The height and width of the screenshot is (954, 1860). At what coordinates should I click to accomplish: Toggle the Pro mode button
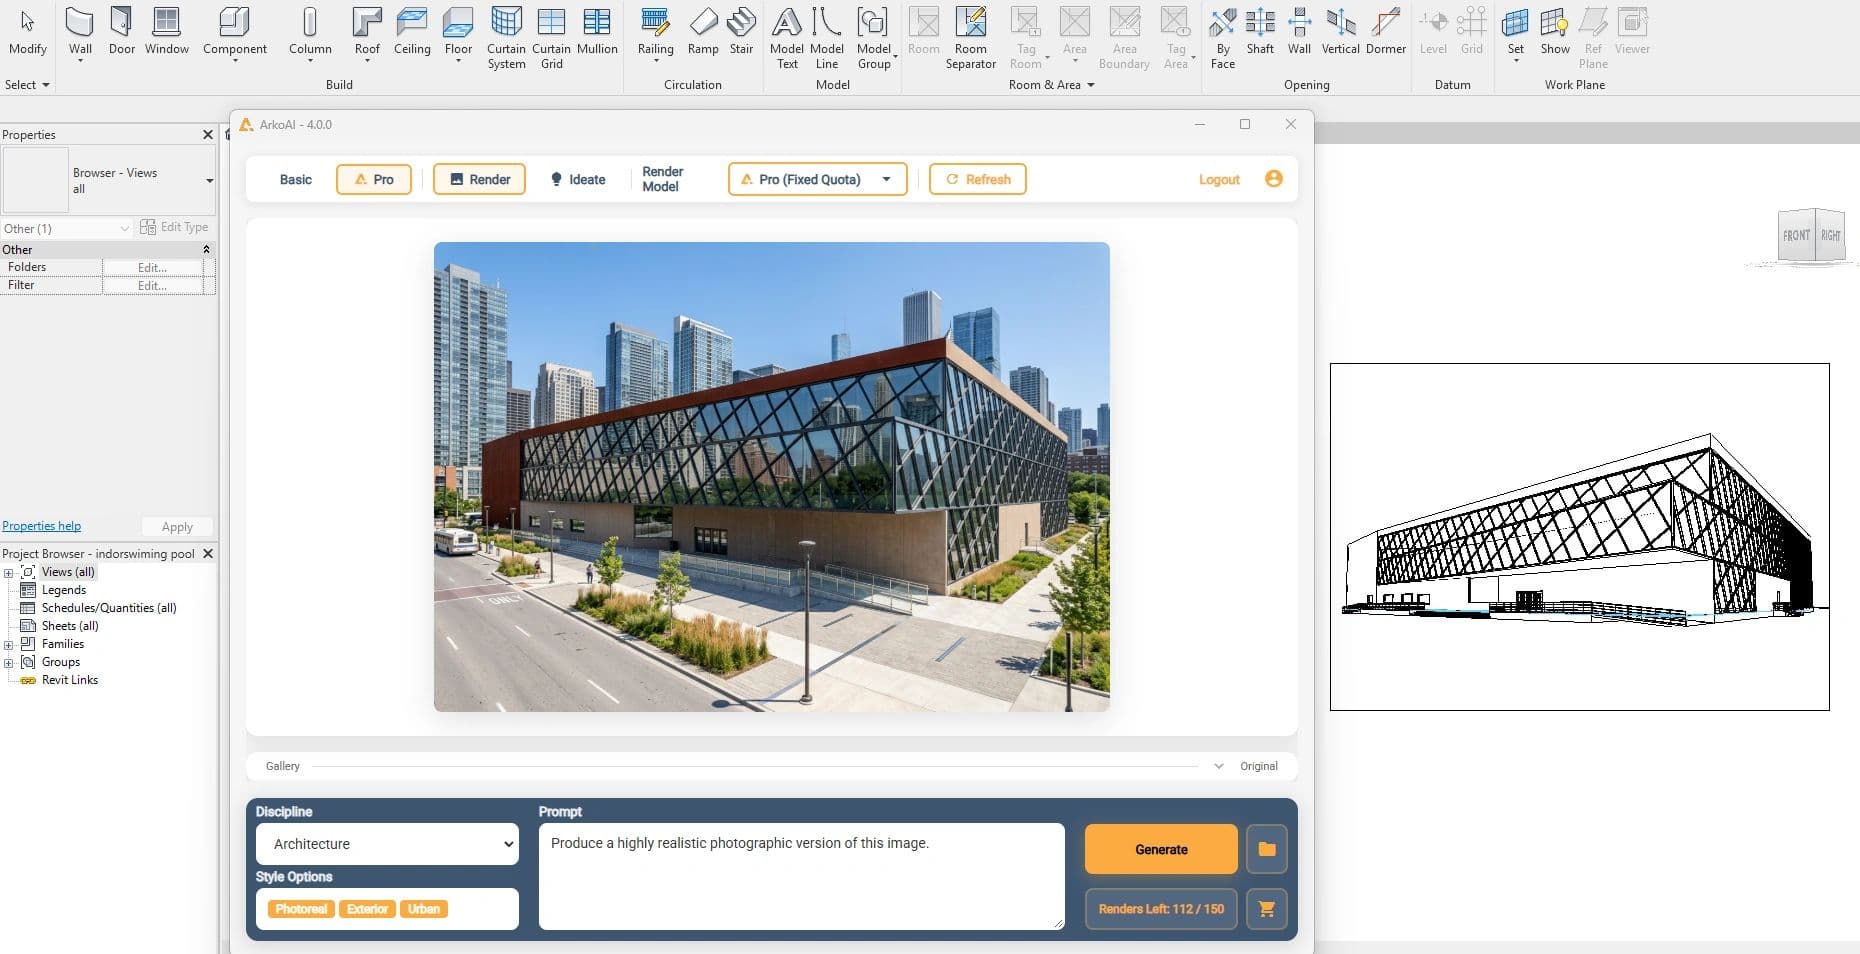[x=374, y=180]
